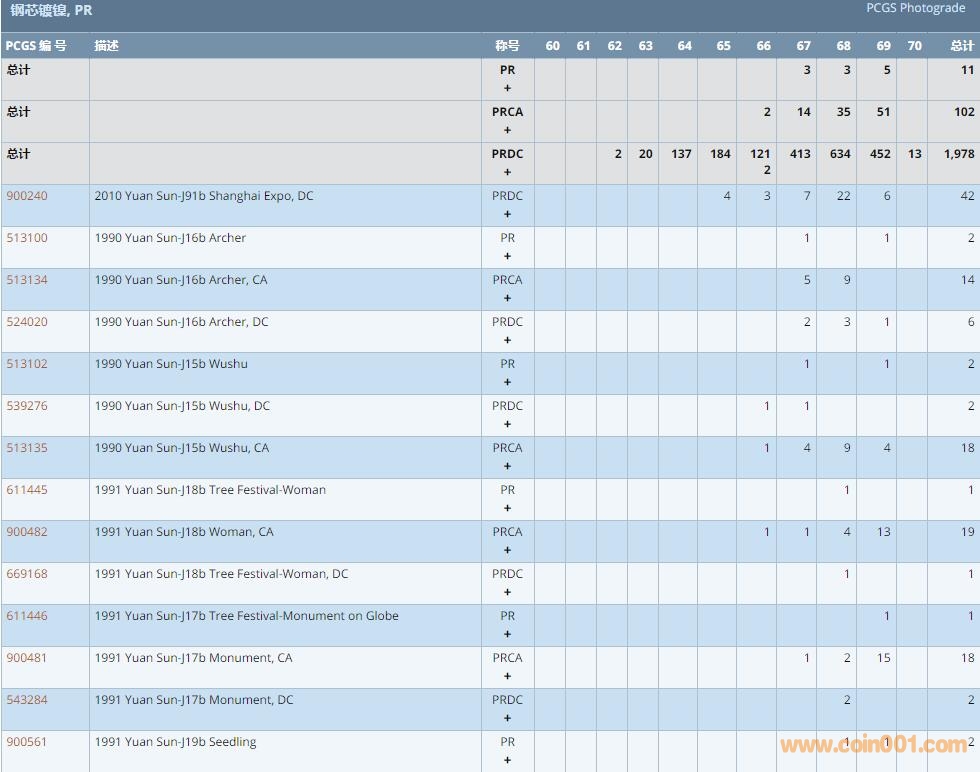
Task: Expand plus grades for 1991 Seedling row
Action: pos(507,760)
